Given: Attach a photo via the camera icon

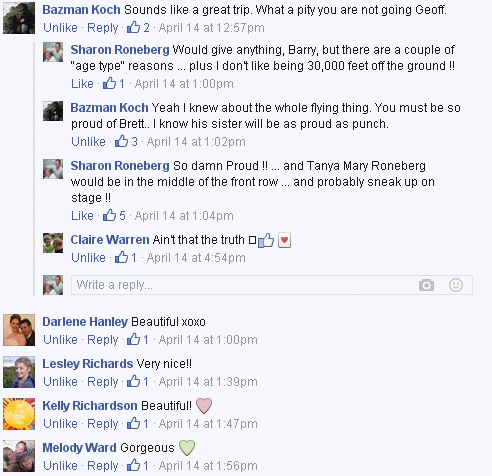Looking at the screenshot, I should (x=426, y=285).
